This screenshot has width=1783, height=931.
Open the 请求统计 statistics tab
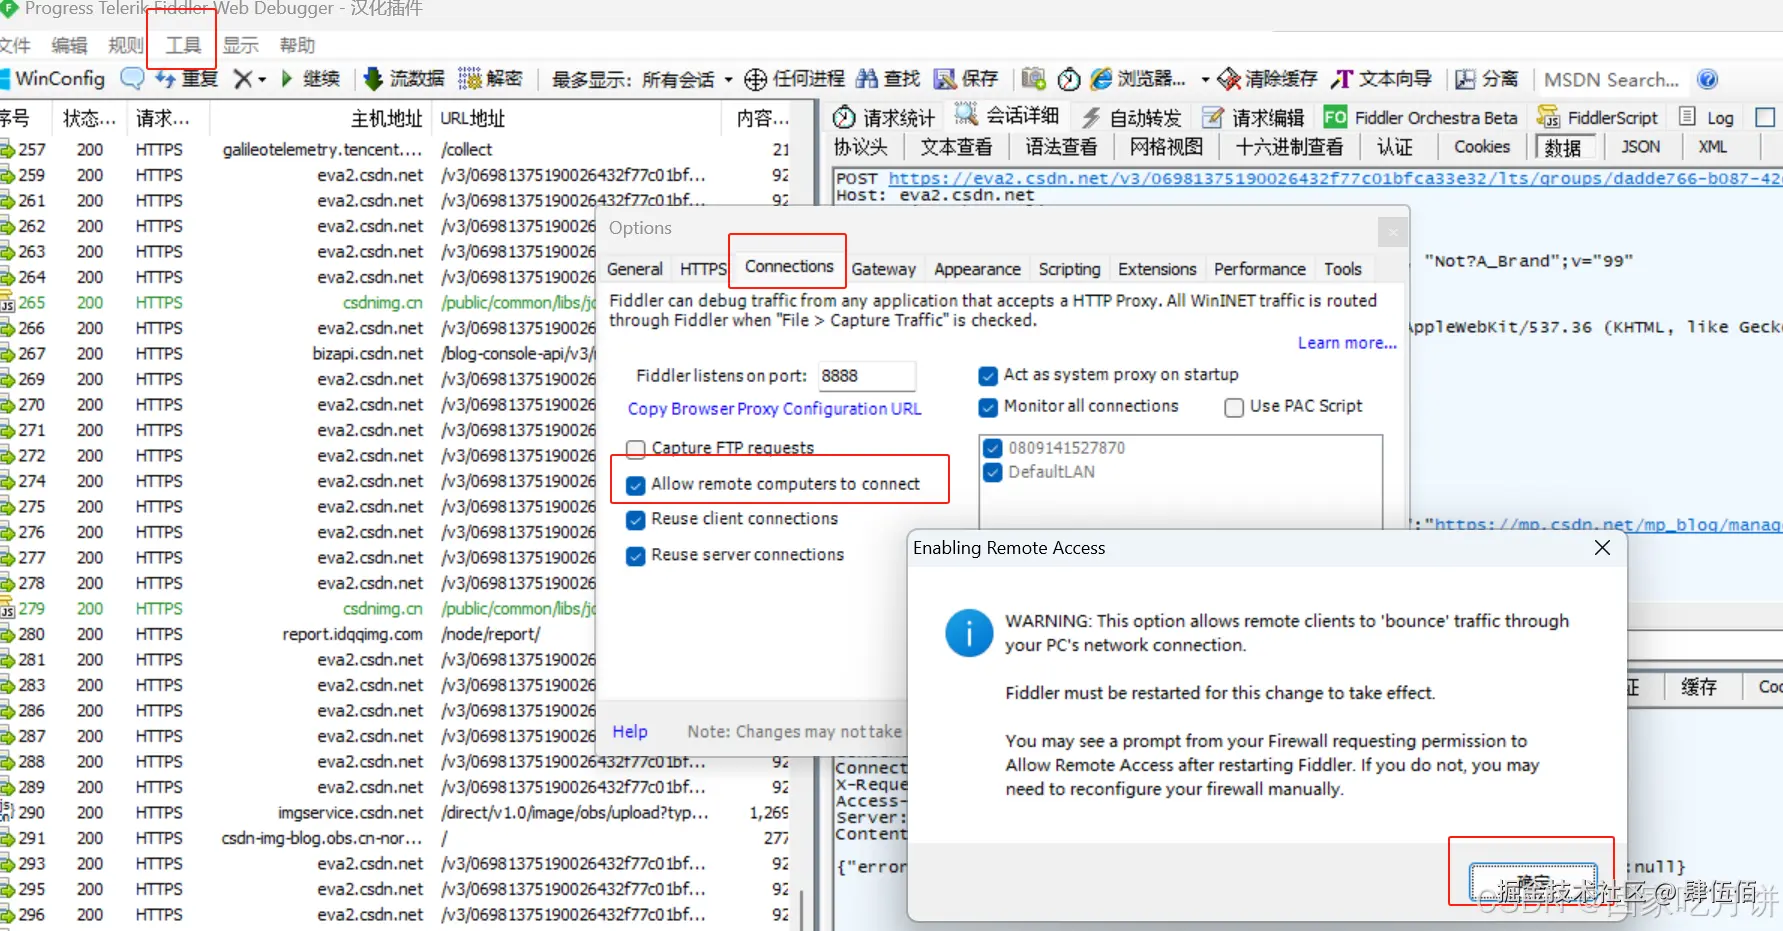[x=884, y=117]
